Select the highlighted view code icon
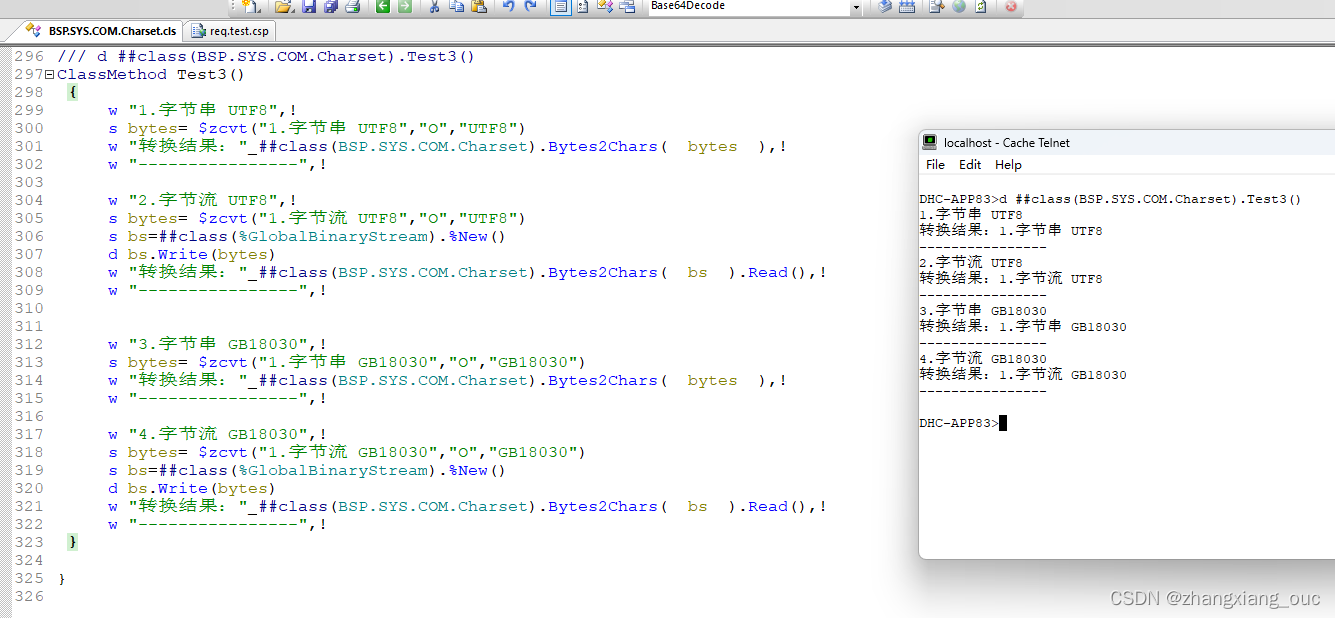Image resolution: width=1335 pixels, height=618 pixels. (561, 6)
